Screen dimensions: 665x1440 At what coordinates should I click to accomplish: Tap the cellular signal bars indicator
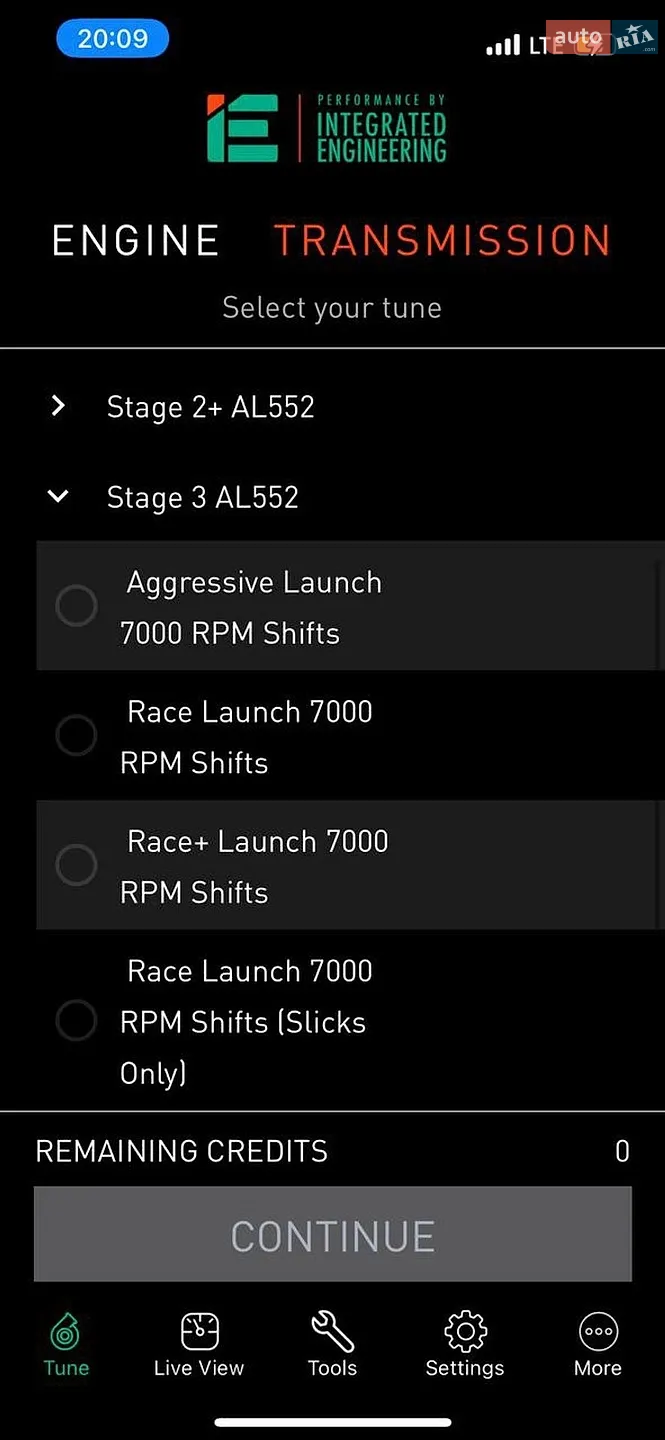pyautogui.click(x=503, y=45)
